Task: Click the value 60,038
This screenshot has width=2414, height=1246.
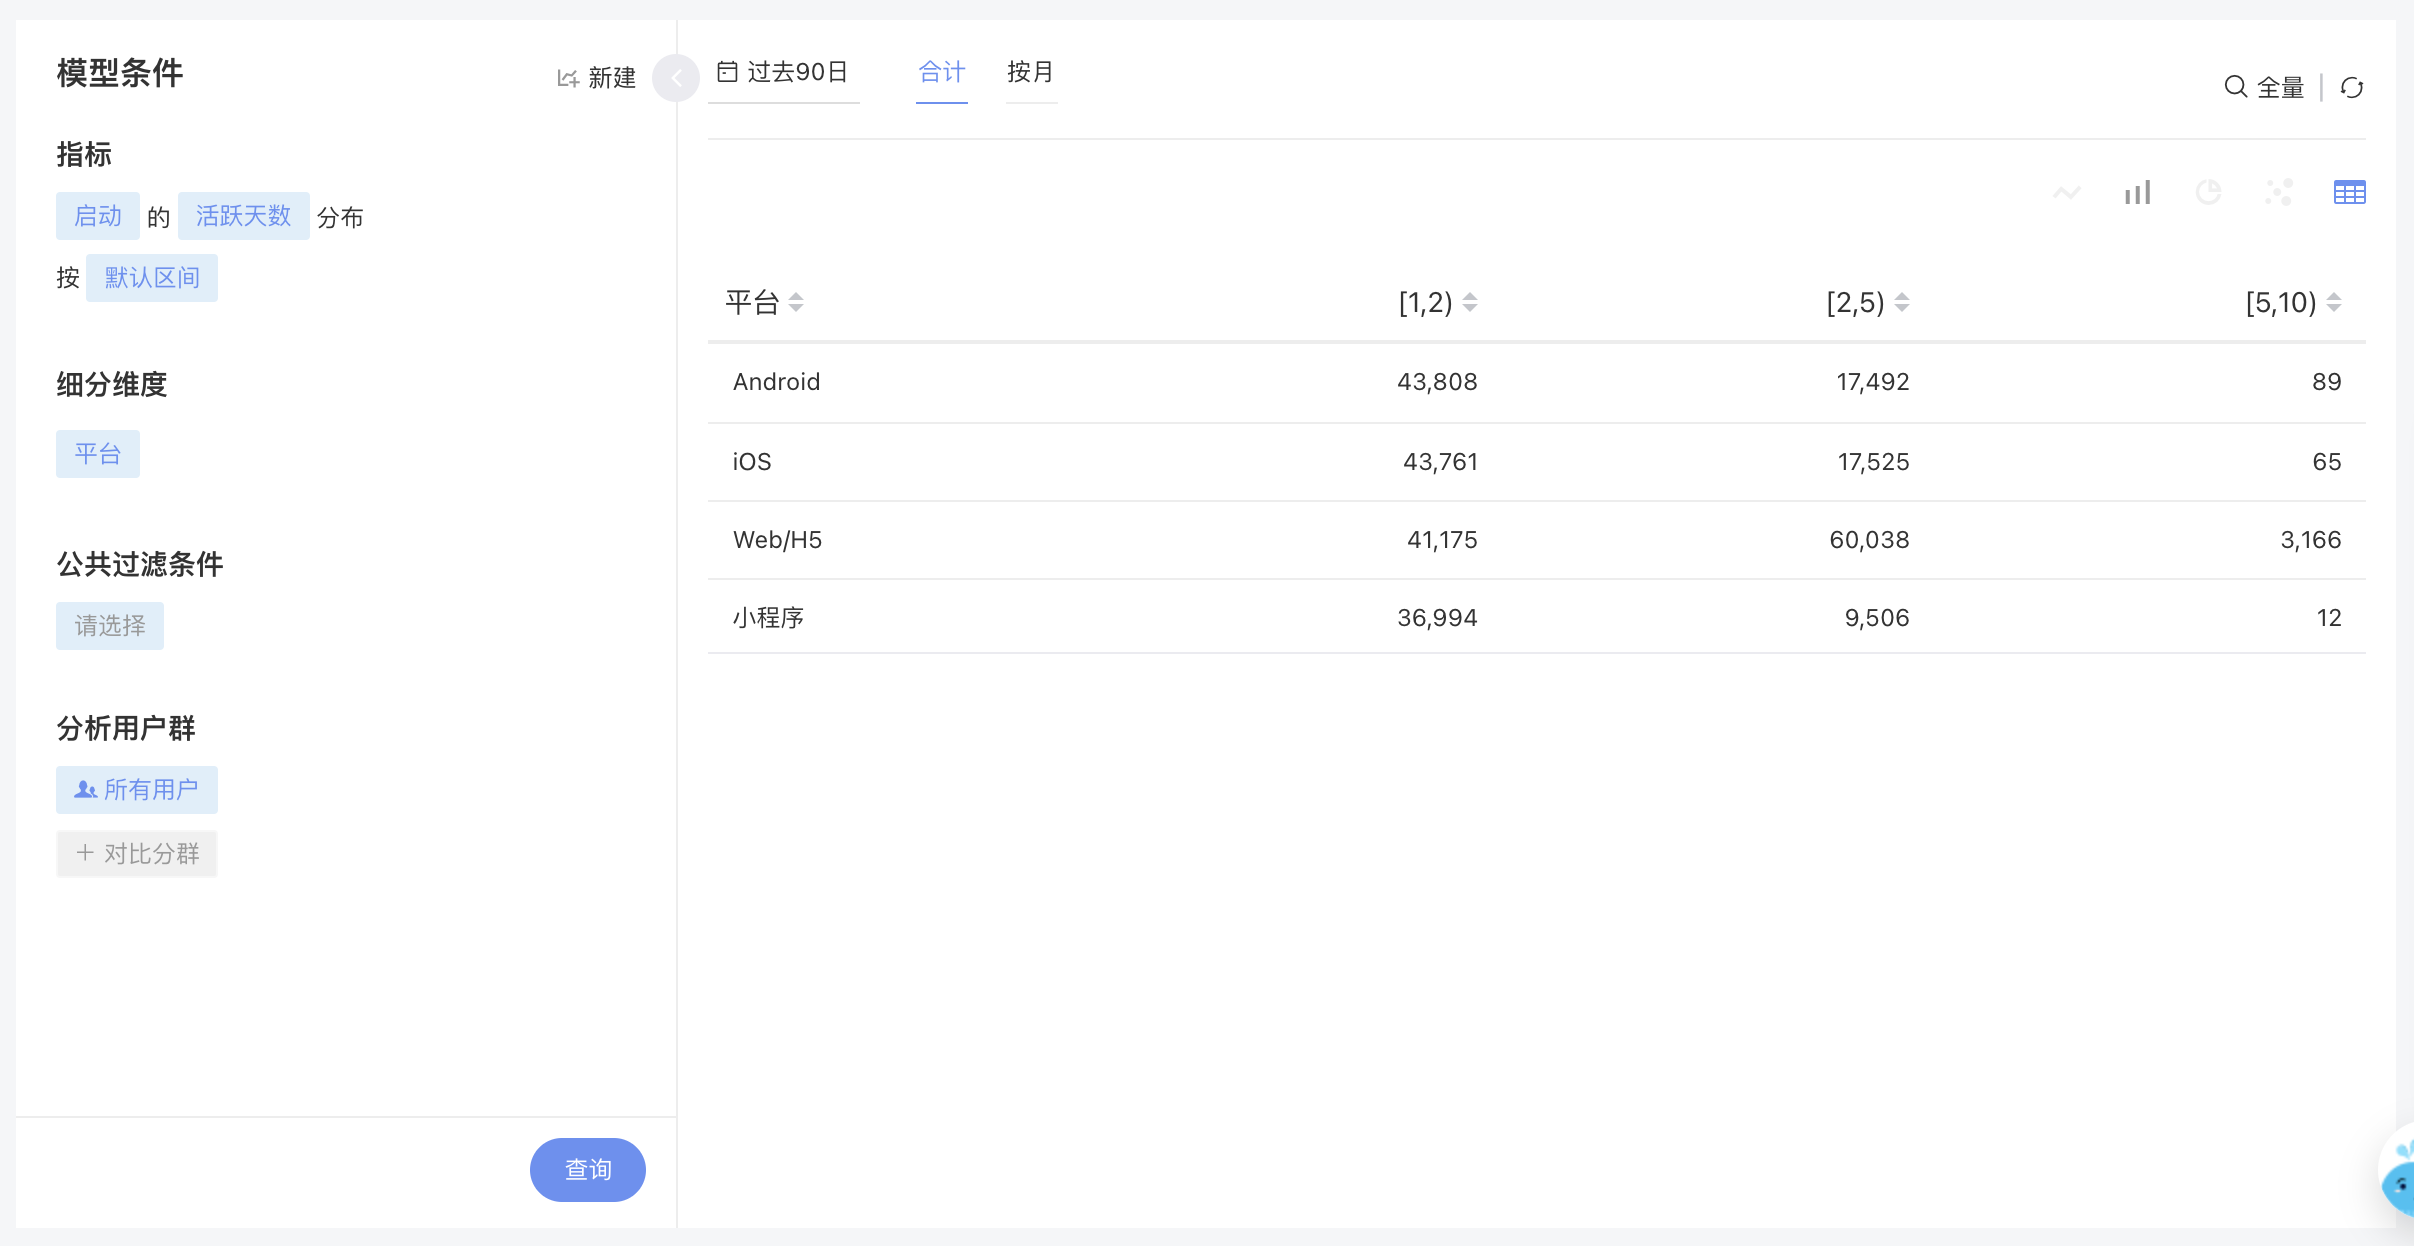Action: 1869,540
